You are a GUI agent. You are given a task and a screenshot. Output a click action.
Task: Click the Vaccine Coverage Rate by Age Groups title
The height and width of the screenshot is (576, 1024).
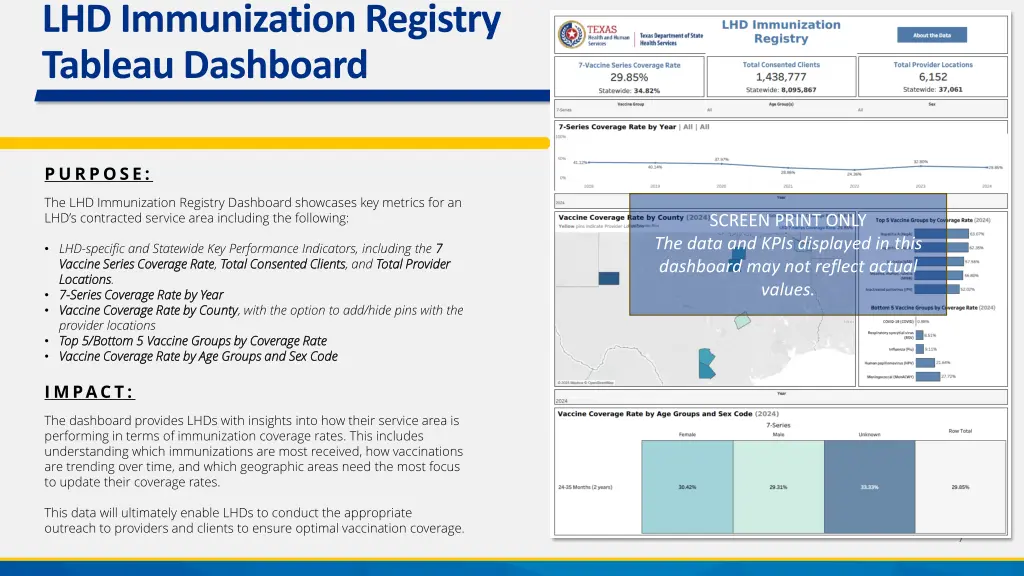click(x=655, y=413)
